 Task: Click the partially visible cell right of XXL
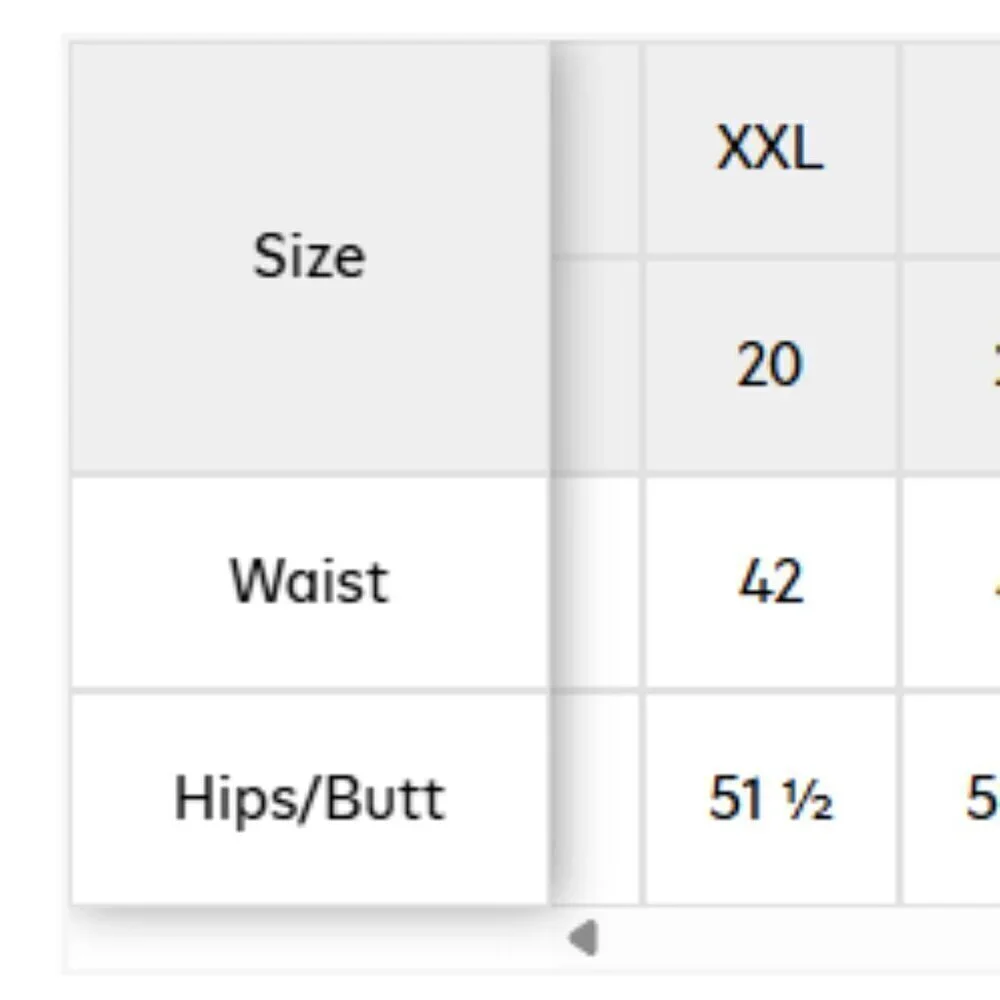(x=951, y=149)
